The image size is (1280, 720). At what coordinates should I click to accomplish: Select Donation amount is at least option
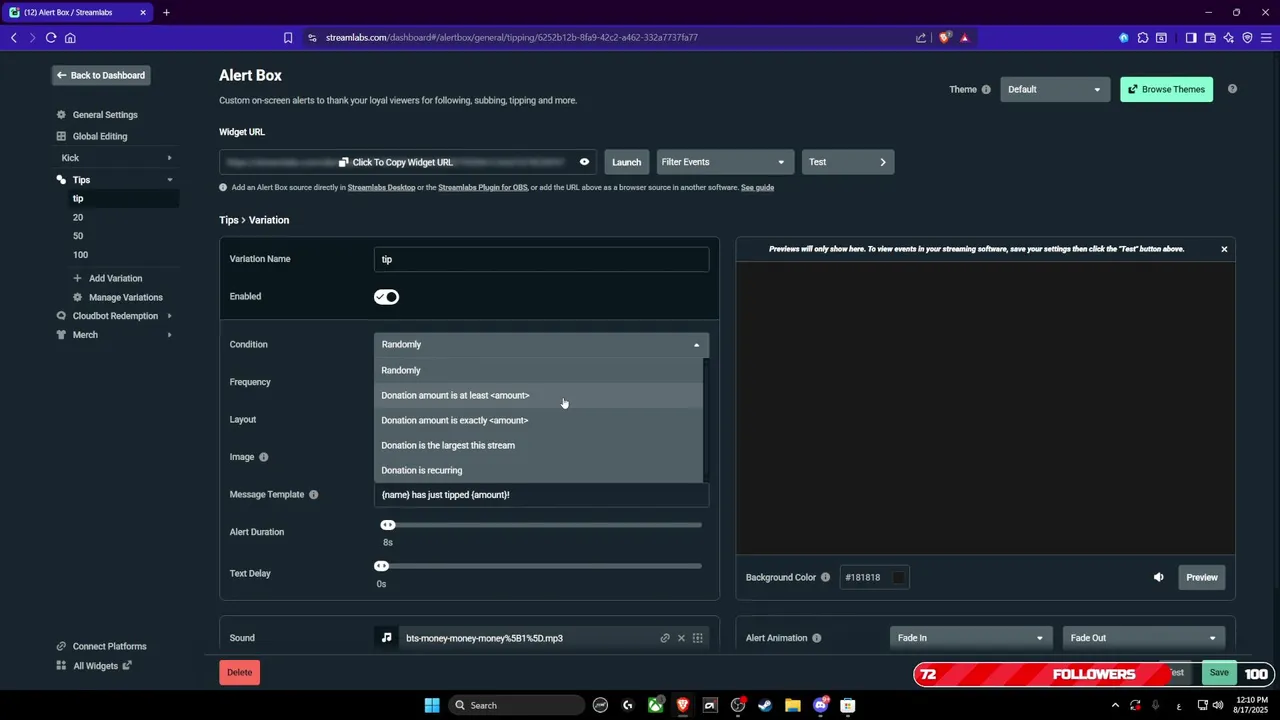click(x=538, y=395)
